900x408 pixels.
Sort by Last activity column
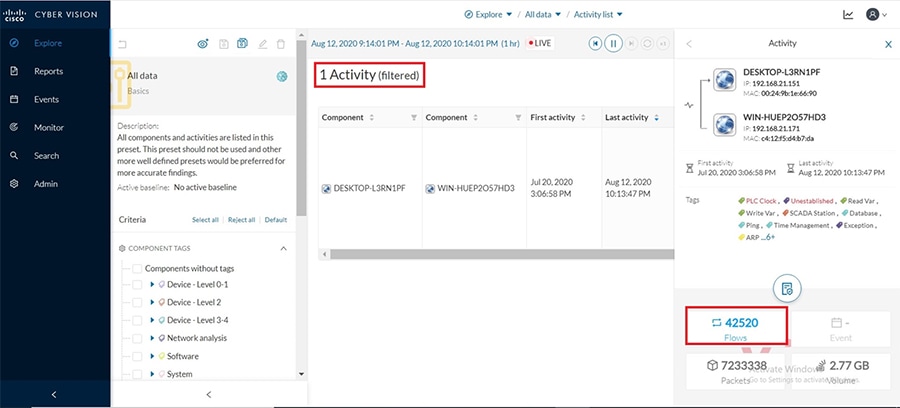[657, 117]
